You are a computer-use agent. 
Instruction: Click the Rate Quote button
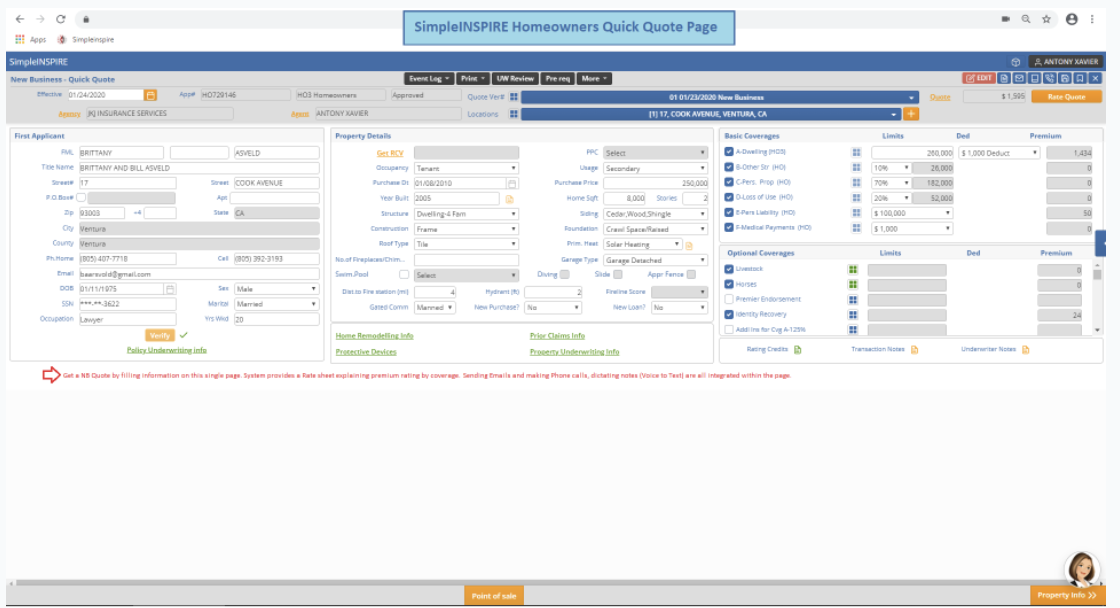click(1066, 96)
